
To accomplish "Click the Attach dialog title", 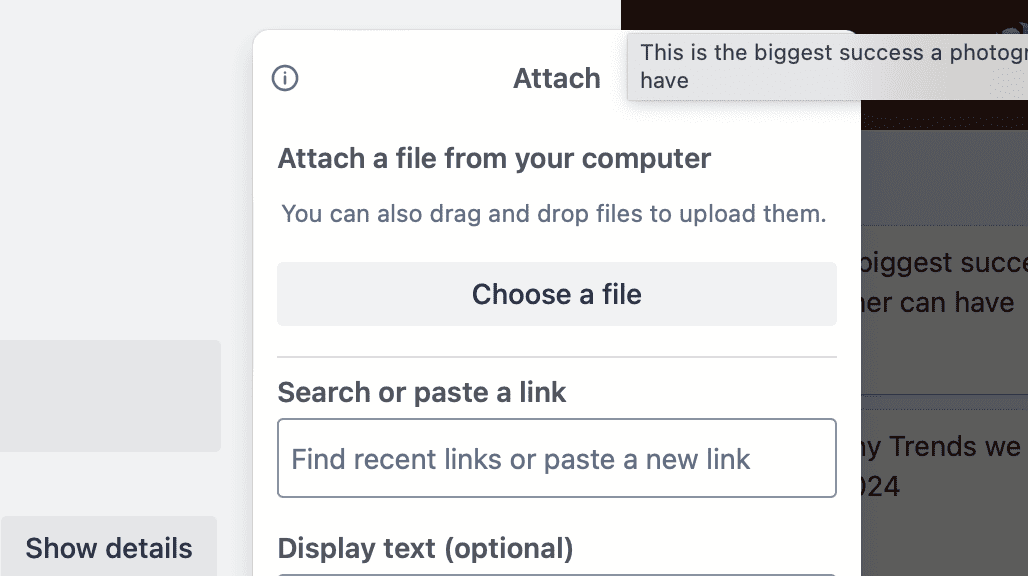I will (x=557, y=78).
